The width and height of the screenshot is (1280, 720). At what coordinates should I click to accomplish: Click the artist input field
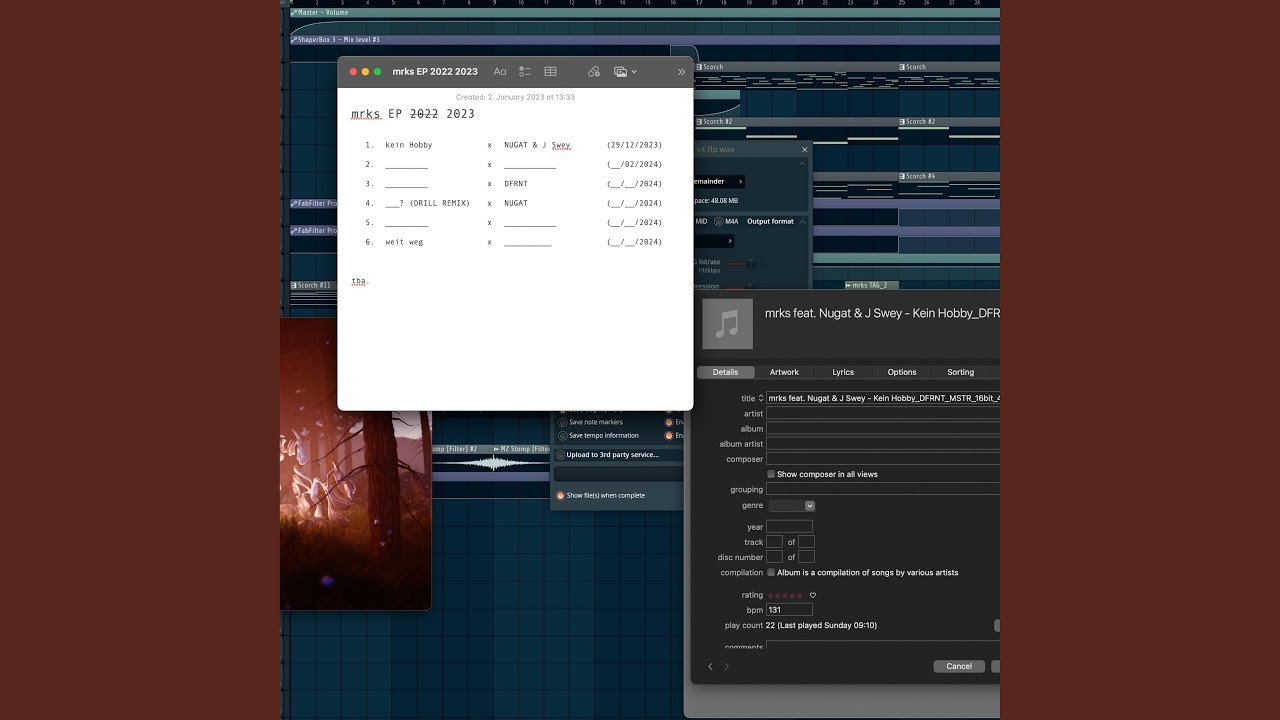click(883, 414)
